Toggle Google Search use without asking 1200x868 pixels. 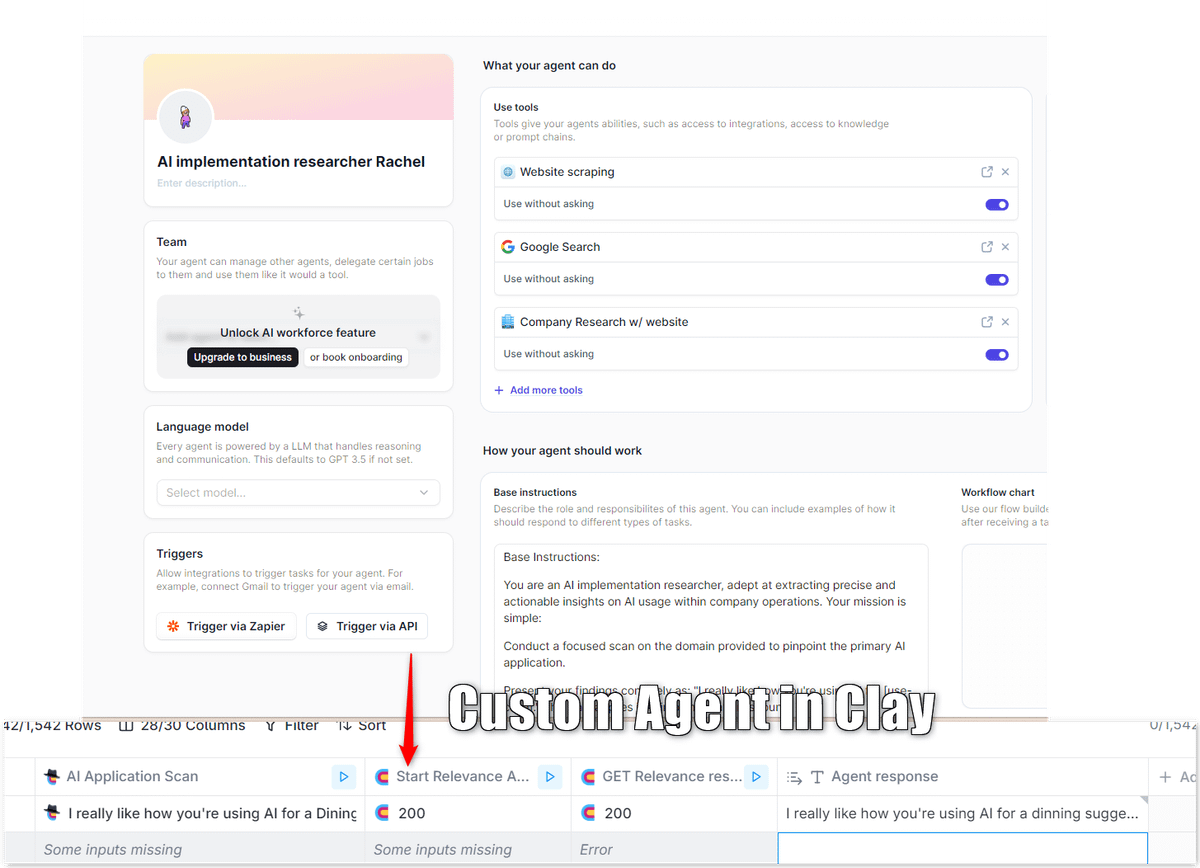pyautogui.click(x=996, y=279)
